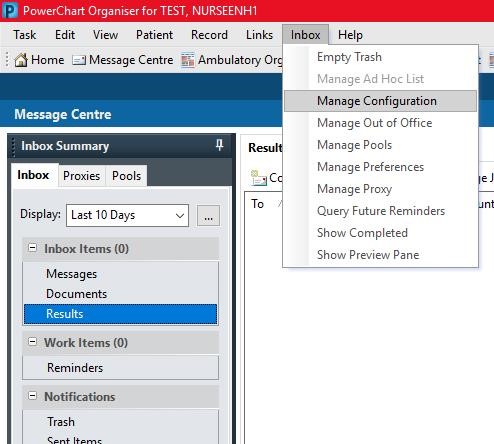
Task: Collapse the Notifications section
Action: coord(33,396)
